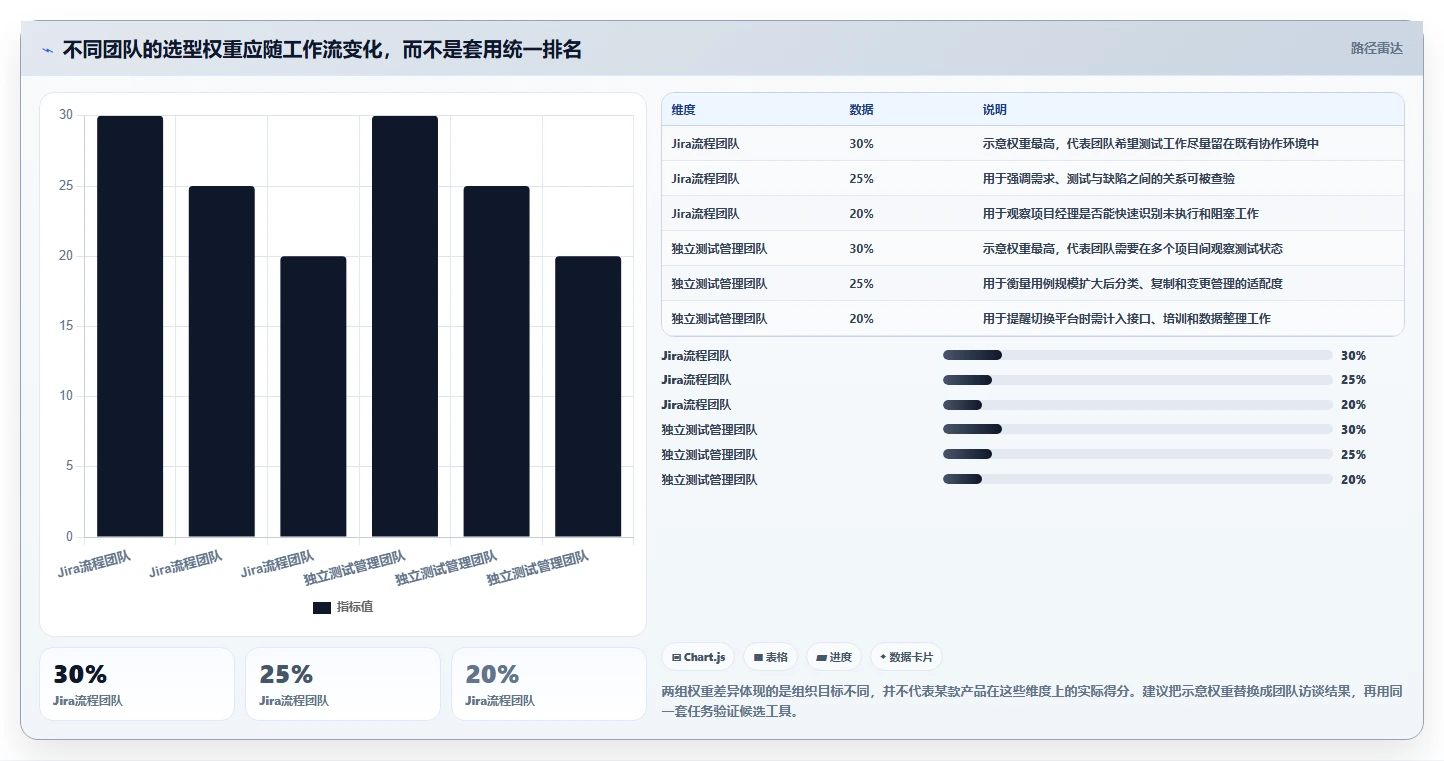Click the 路径雷达 label in the header
1444x761 pixels.
[1376, 48]
